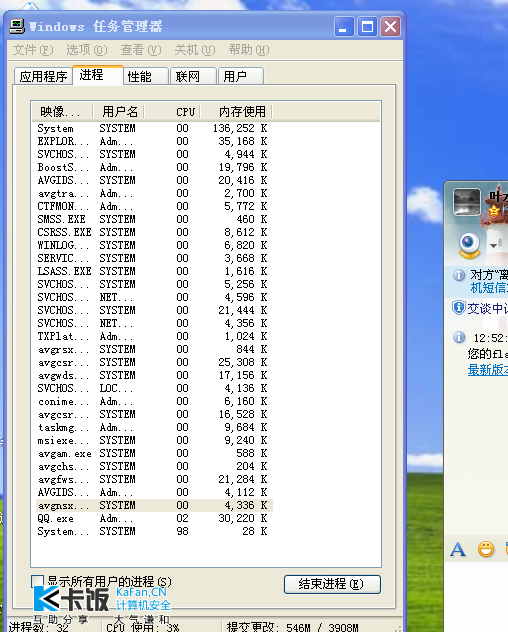The image size is (508, 632).
Task: Select the TXPlat... process row
Action: click(154, 336)
